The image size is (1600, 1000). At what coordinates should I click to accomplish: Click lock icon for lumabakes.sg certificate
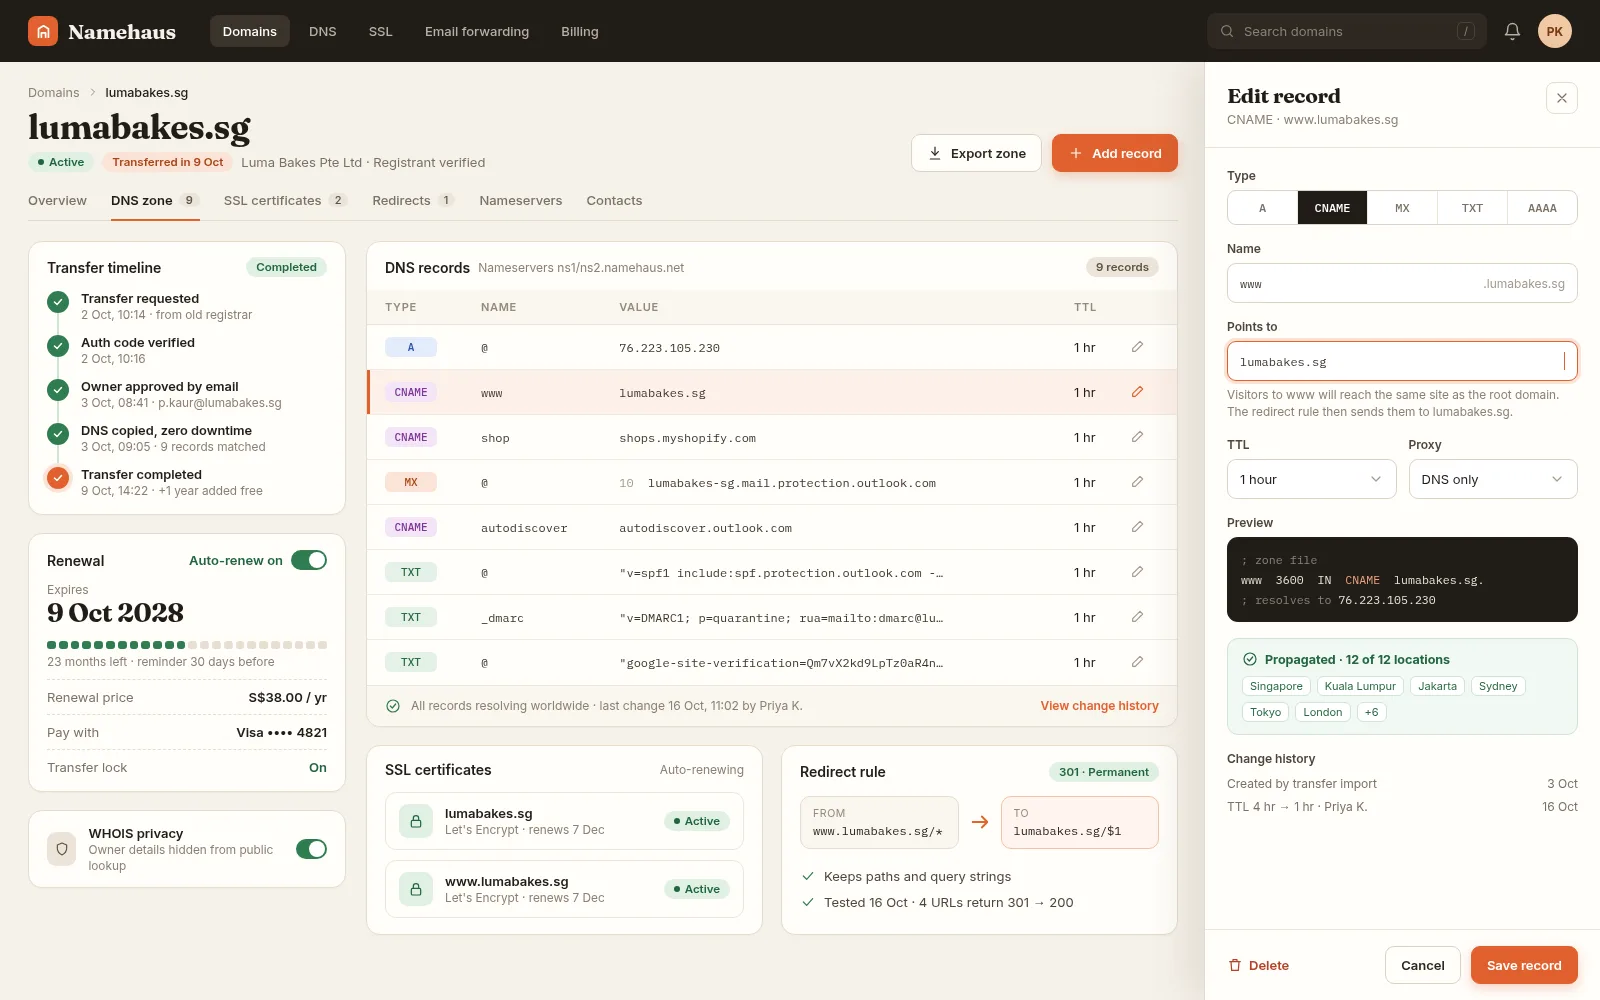coord(416,821)
